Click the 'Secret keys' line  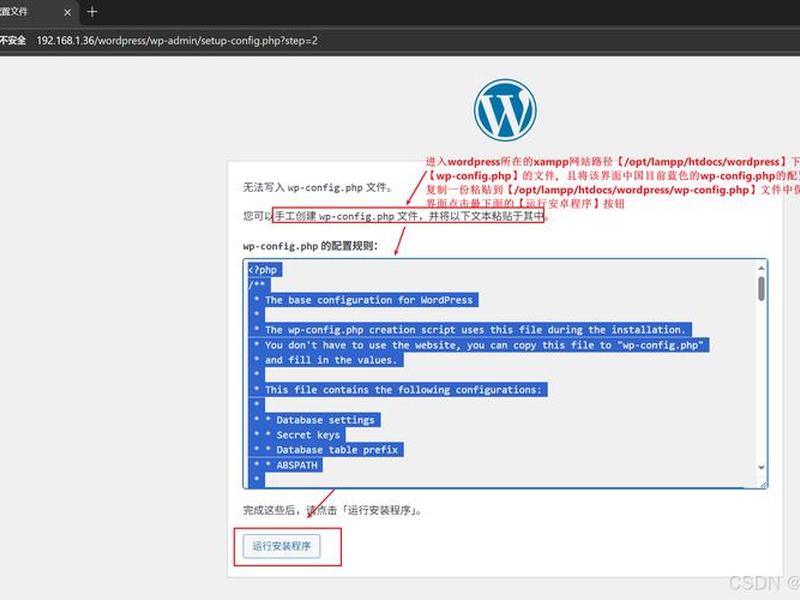tap(308, 435)
